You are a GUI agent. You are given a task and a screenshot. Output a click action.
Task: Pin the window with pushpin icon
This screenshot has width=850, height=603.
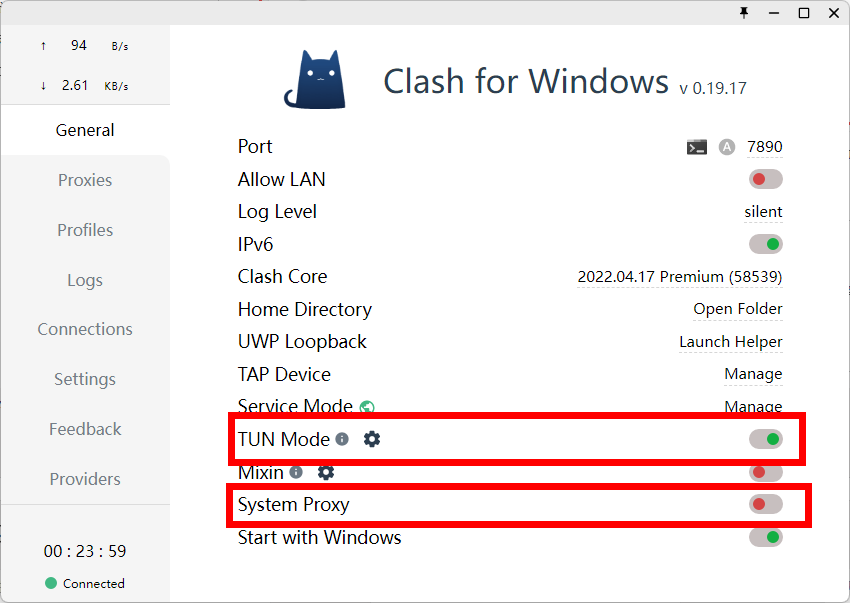(744, 12)
